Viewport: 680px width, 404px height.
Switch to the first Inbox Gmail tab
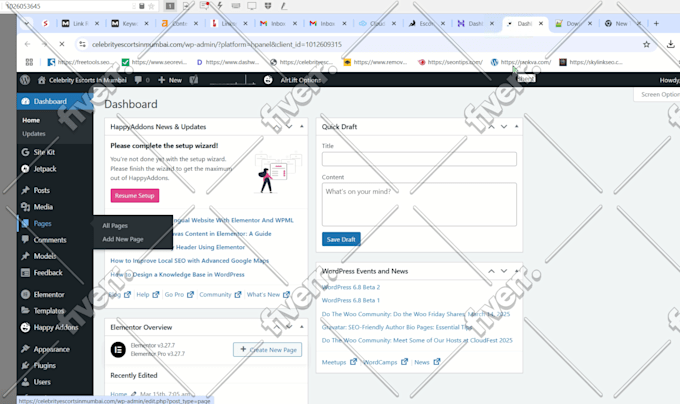278,23
